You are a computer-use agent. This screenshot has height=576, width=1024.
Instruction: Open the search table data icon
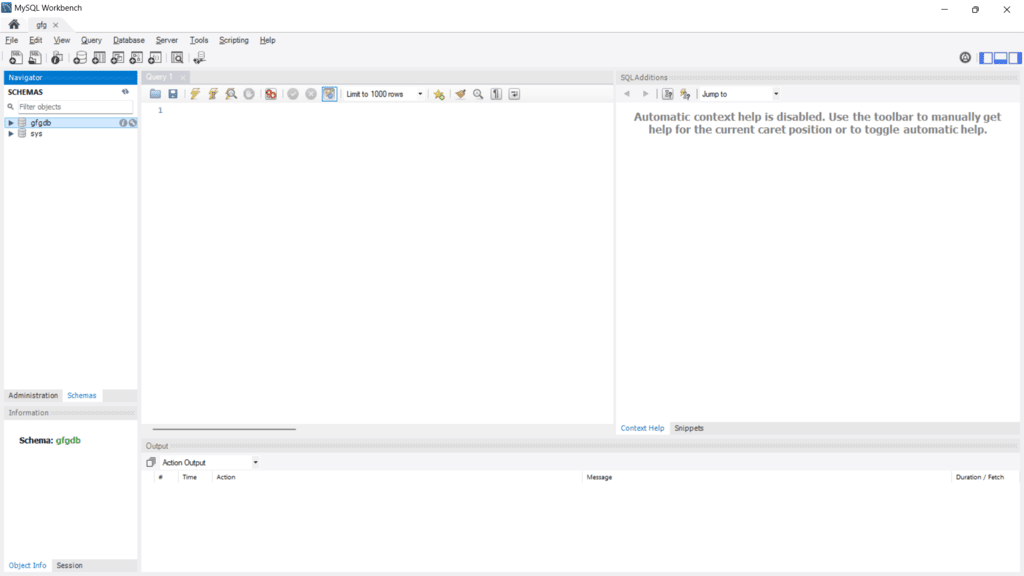pyautogui.click(x=177, y=58)
